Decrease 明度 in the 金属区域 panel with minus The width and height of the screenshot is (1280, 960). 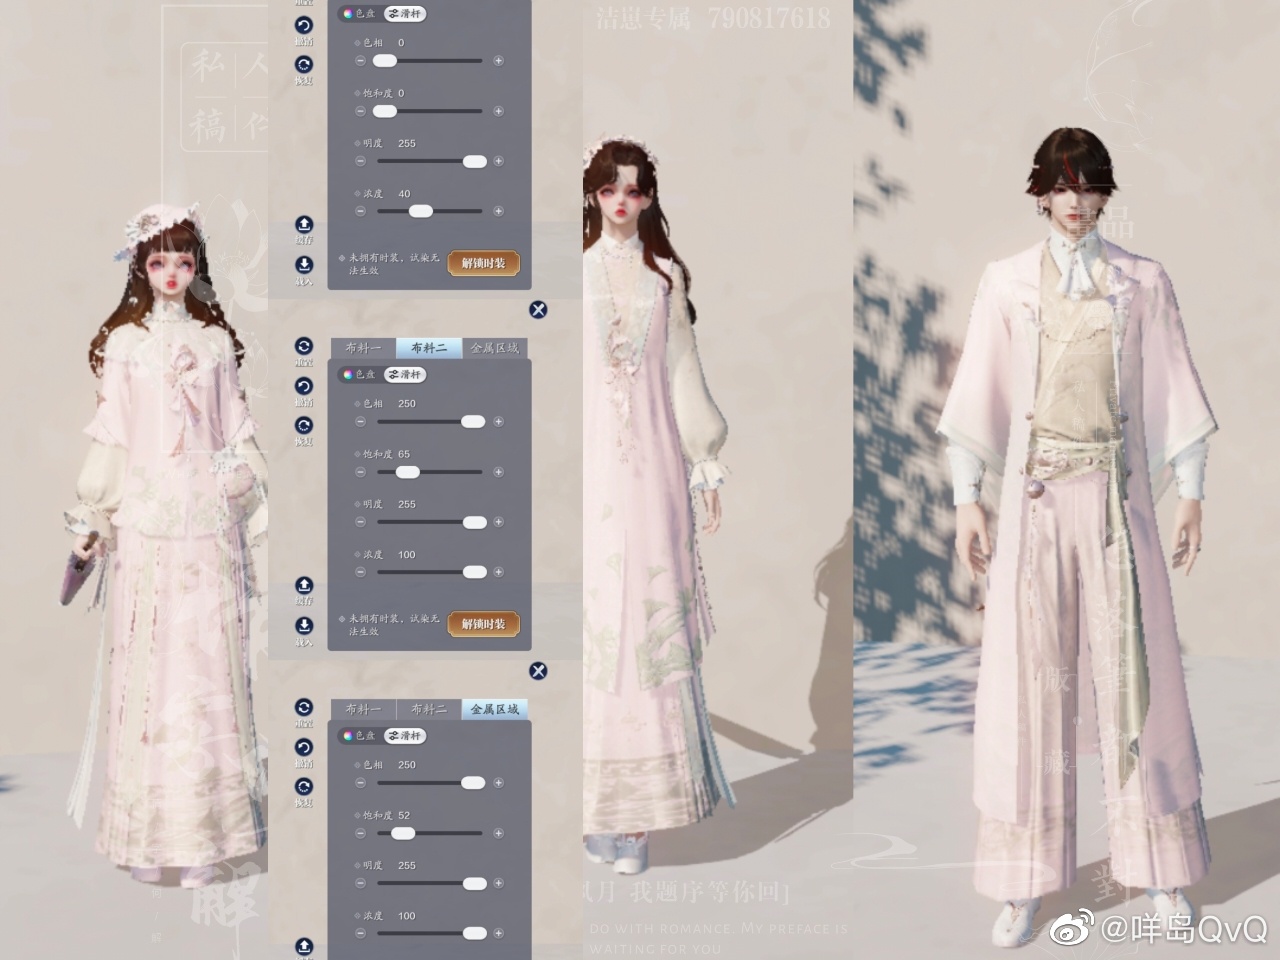pyautogui.click(x=360, y=883)
